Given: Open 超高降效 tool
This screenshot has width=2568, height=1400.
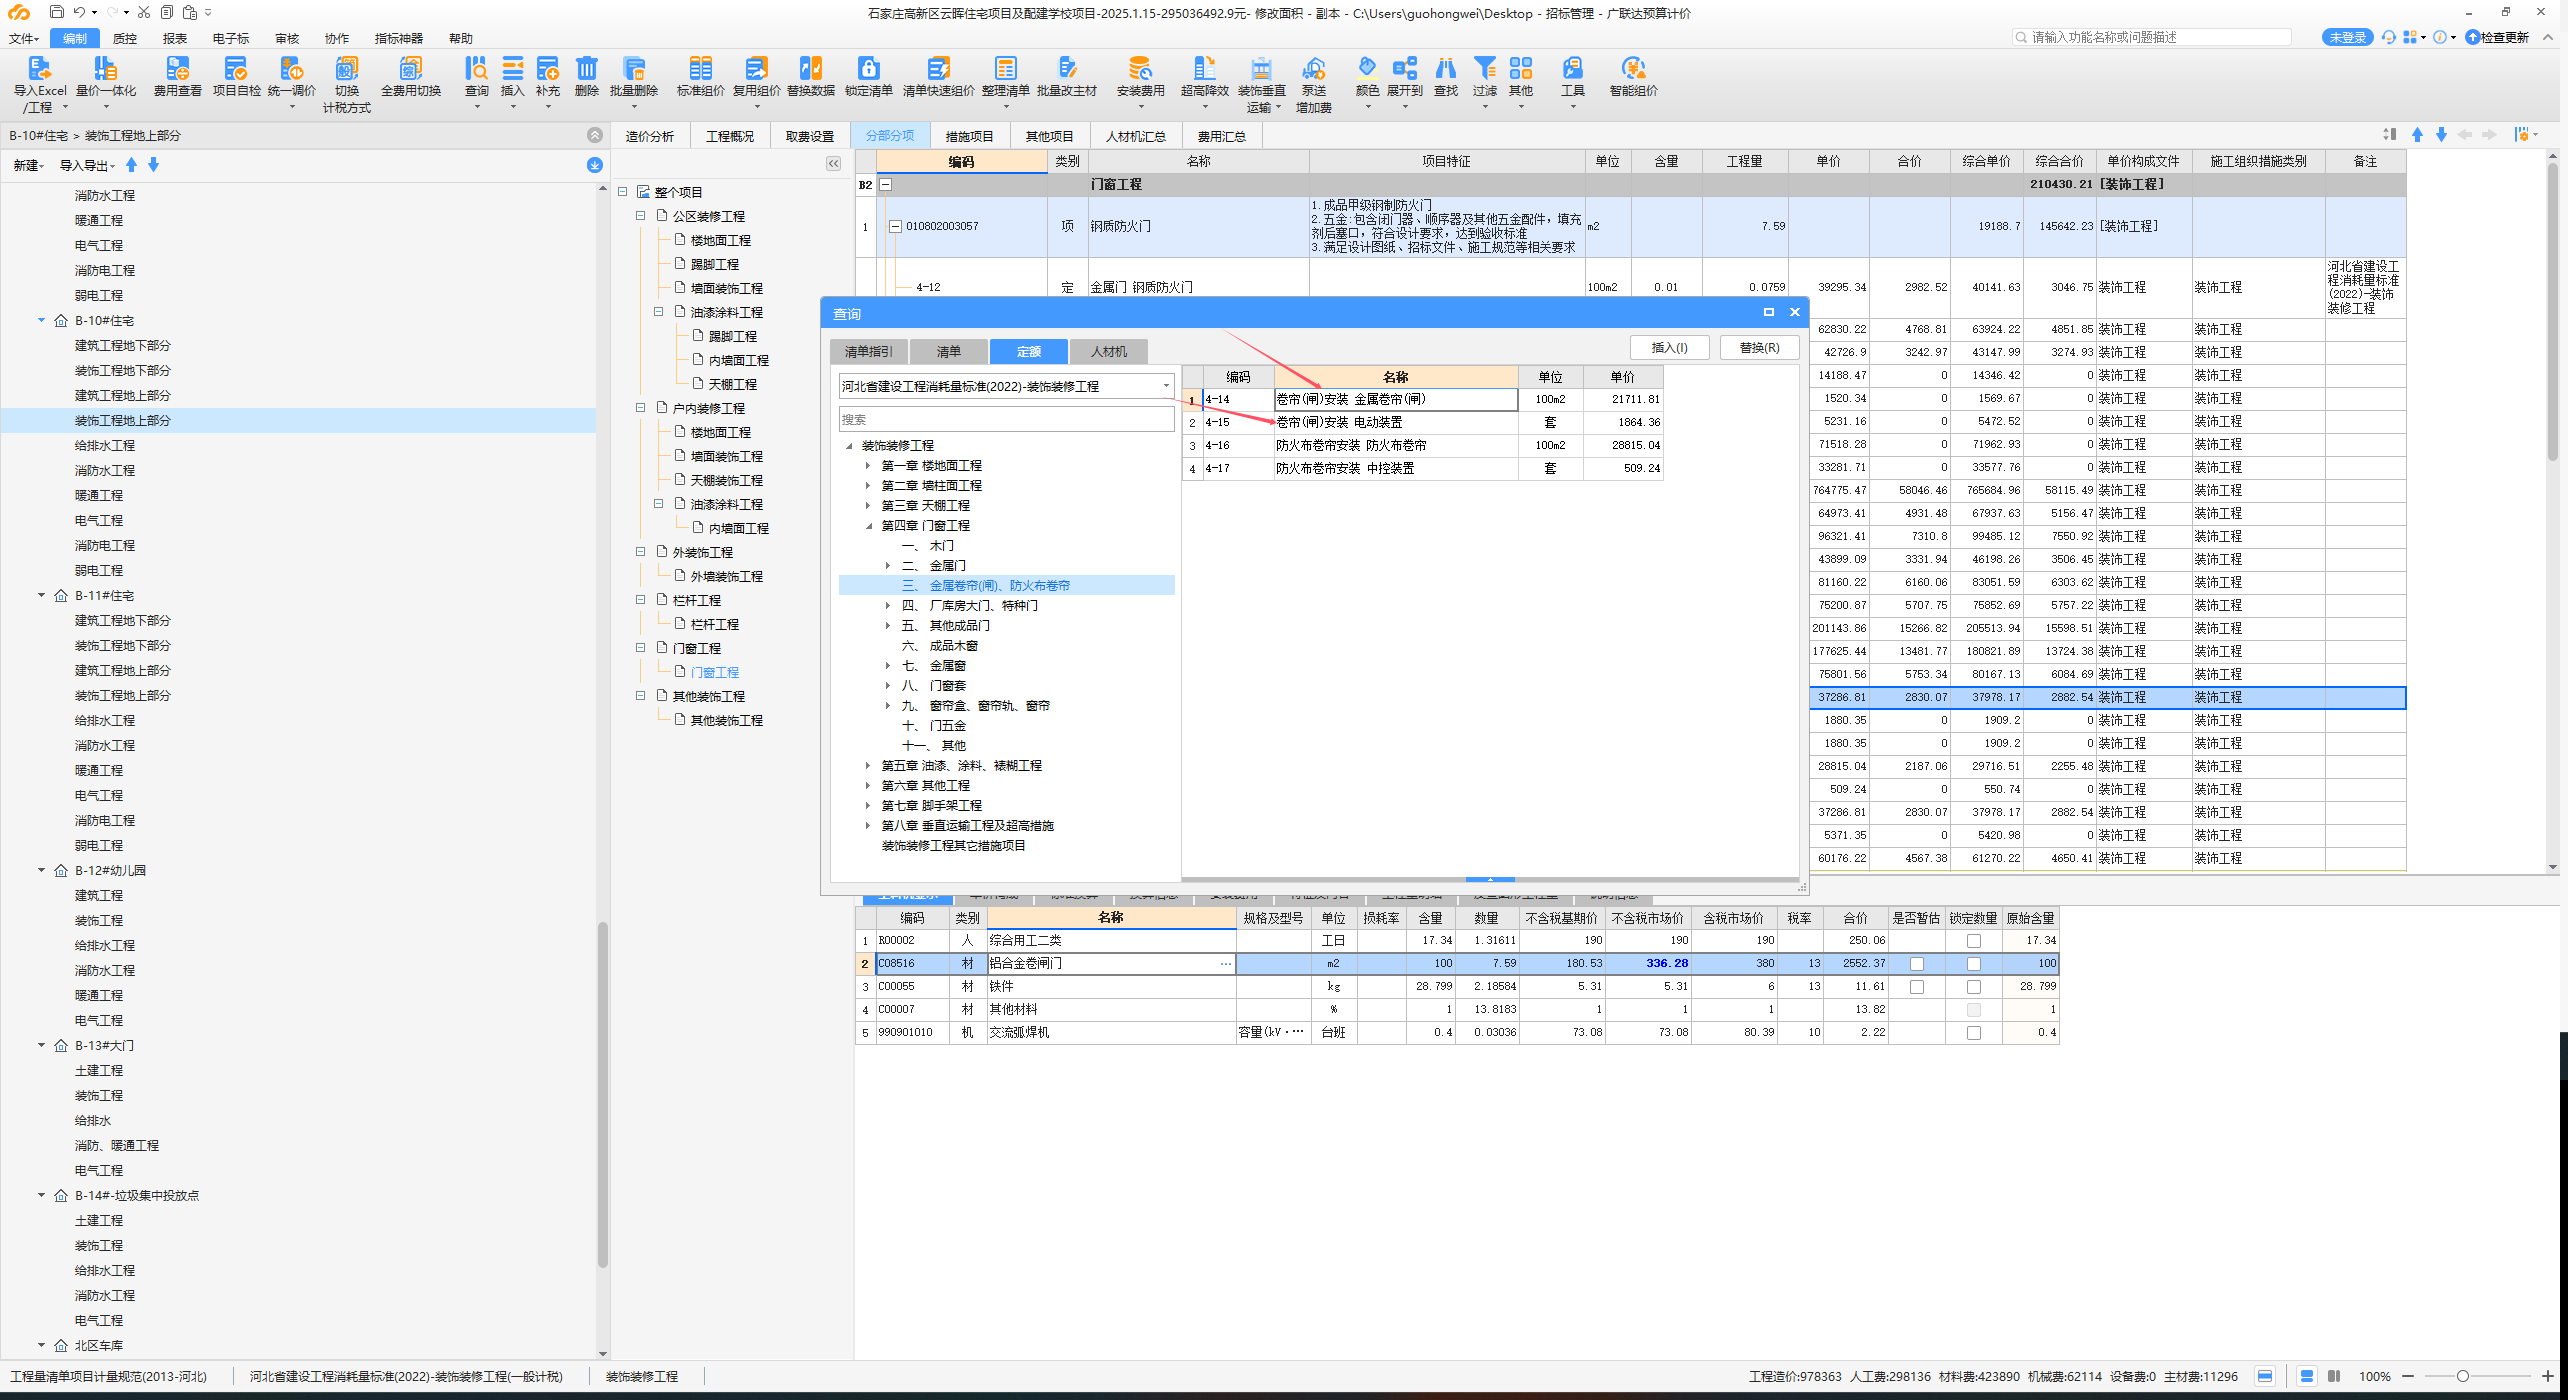Looking at the screenshot, I should click(1205, 76).
